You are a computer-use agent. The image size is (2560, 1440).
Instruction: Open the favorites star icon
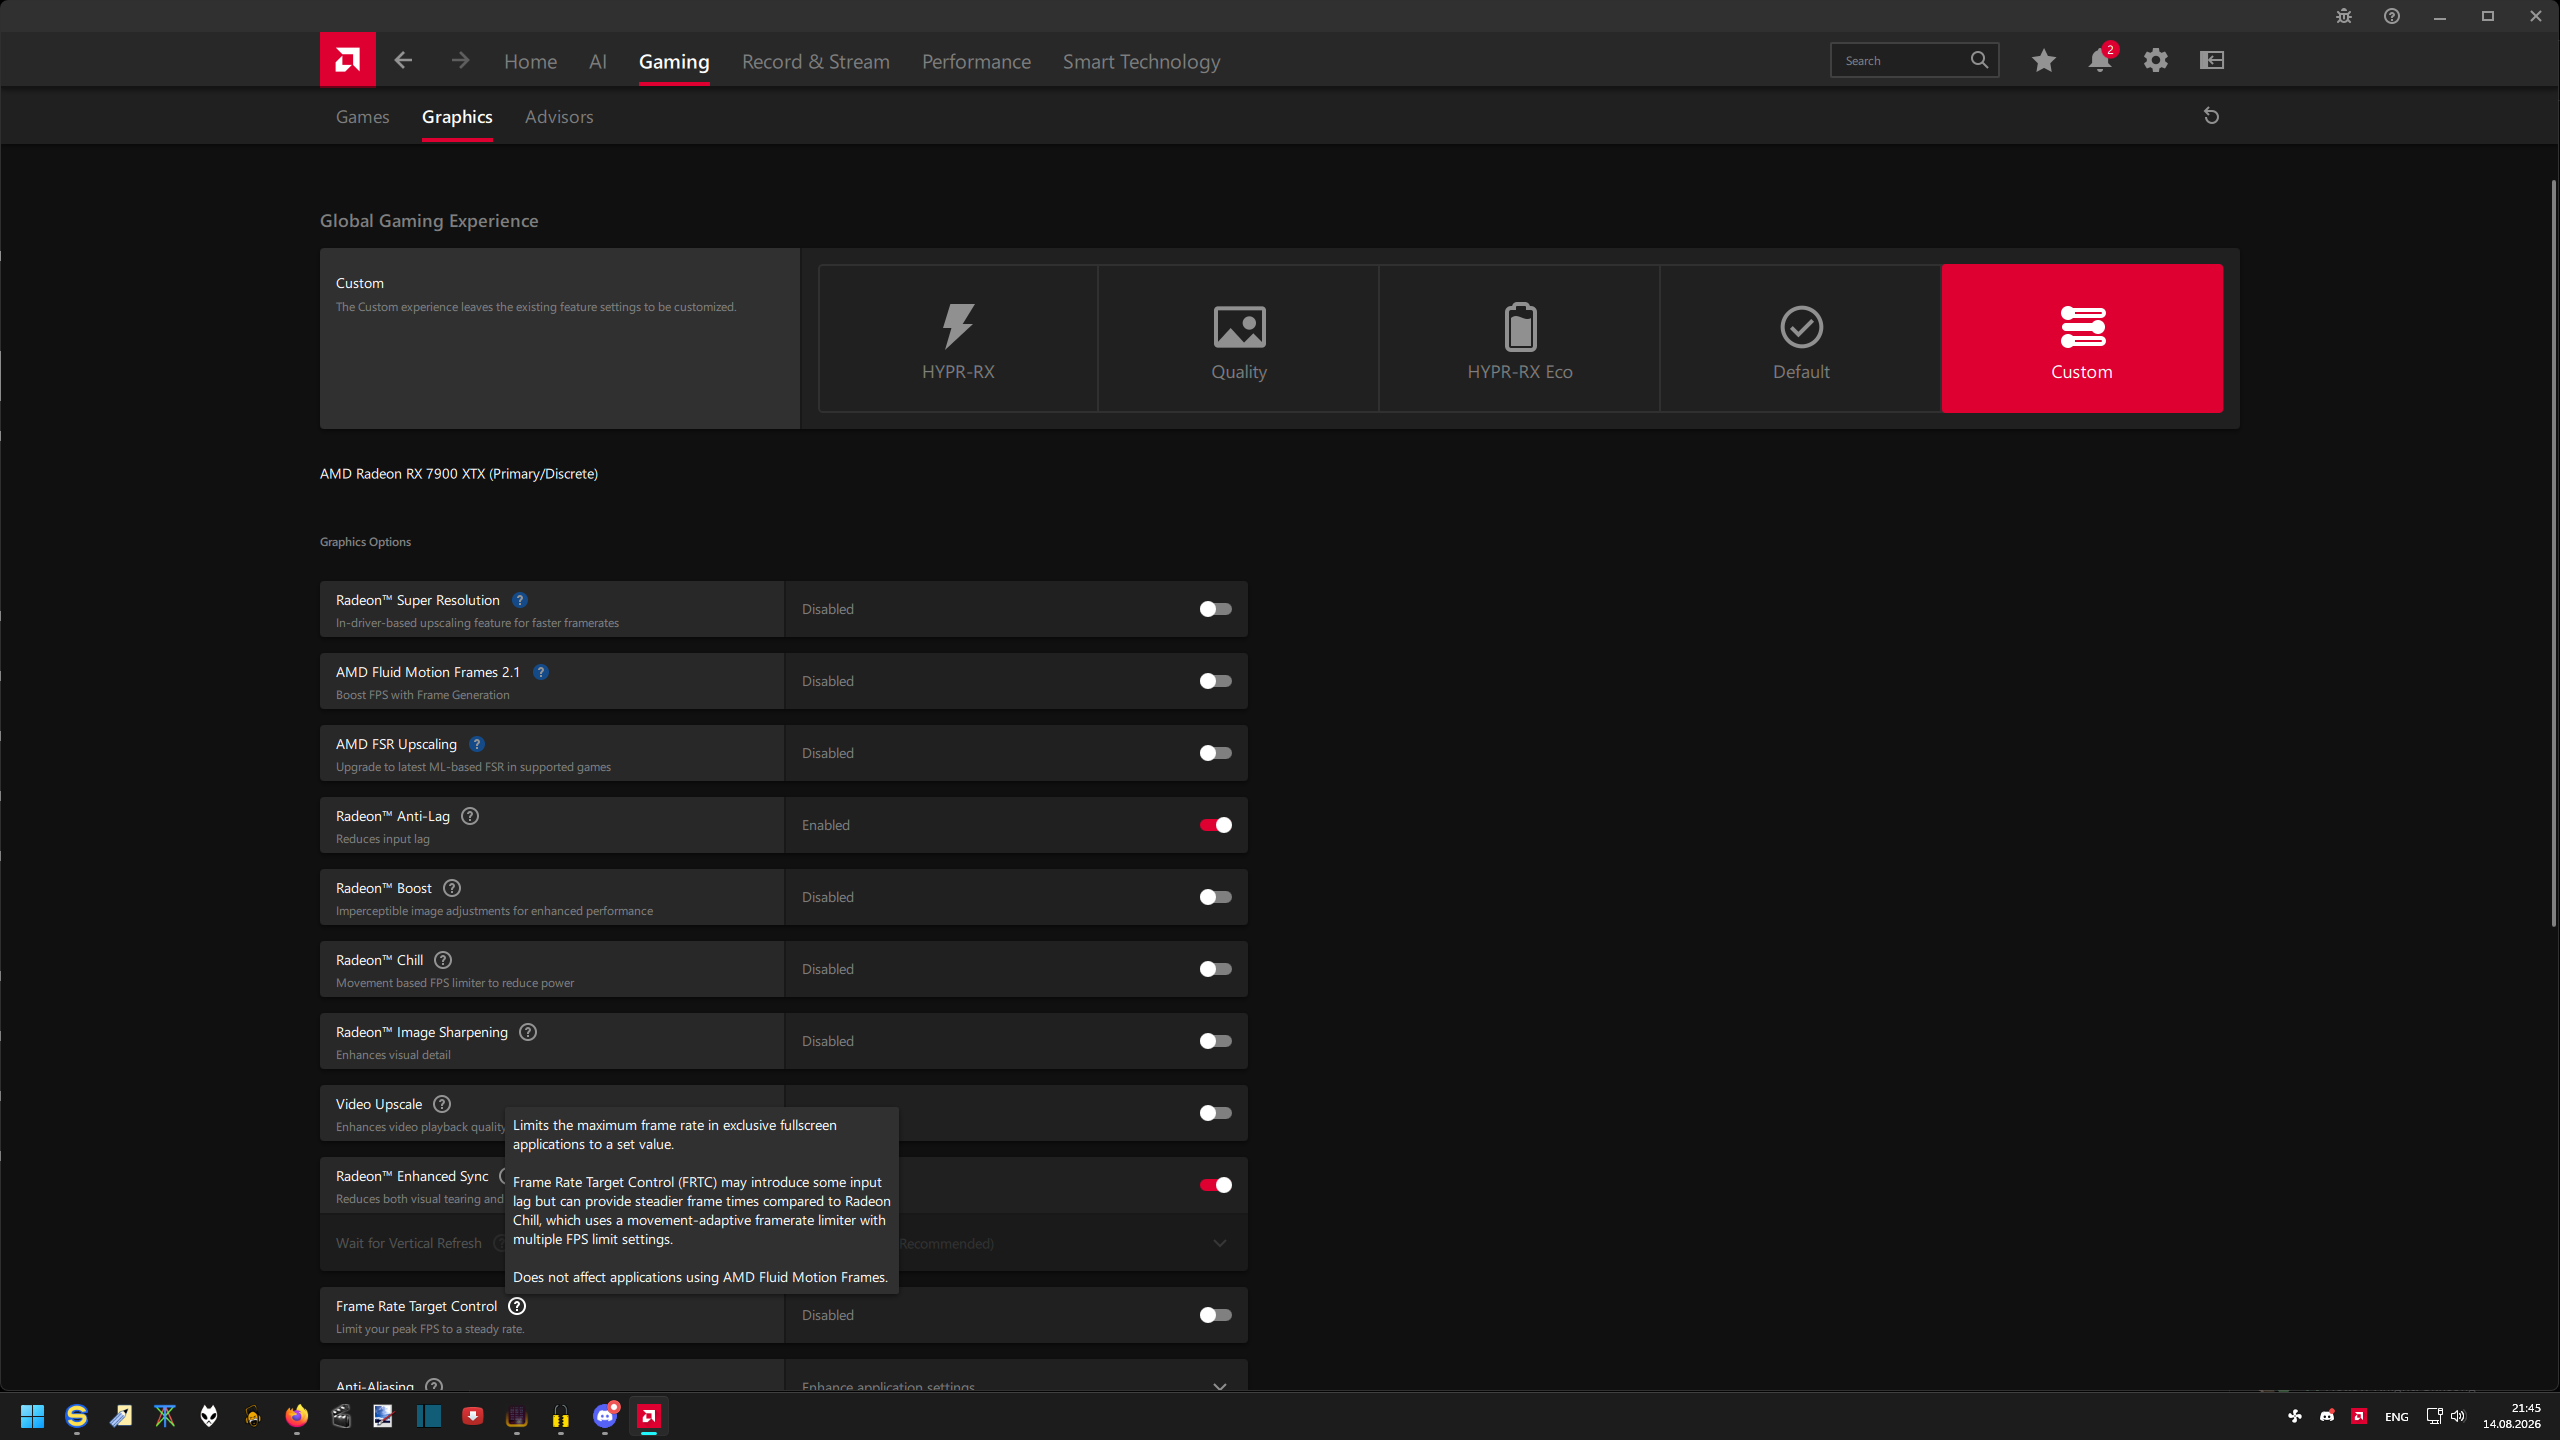2044,60
